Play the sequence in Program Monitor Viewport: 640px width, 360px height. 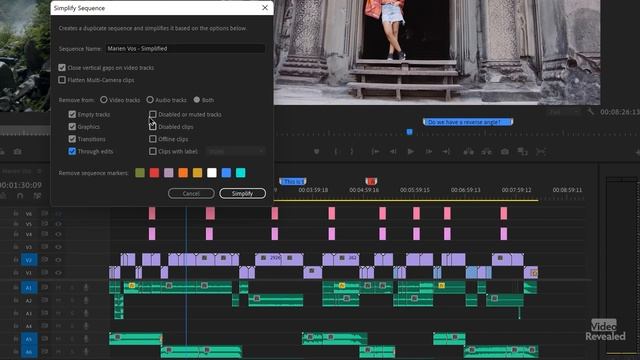tap(411, 151)
